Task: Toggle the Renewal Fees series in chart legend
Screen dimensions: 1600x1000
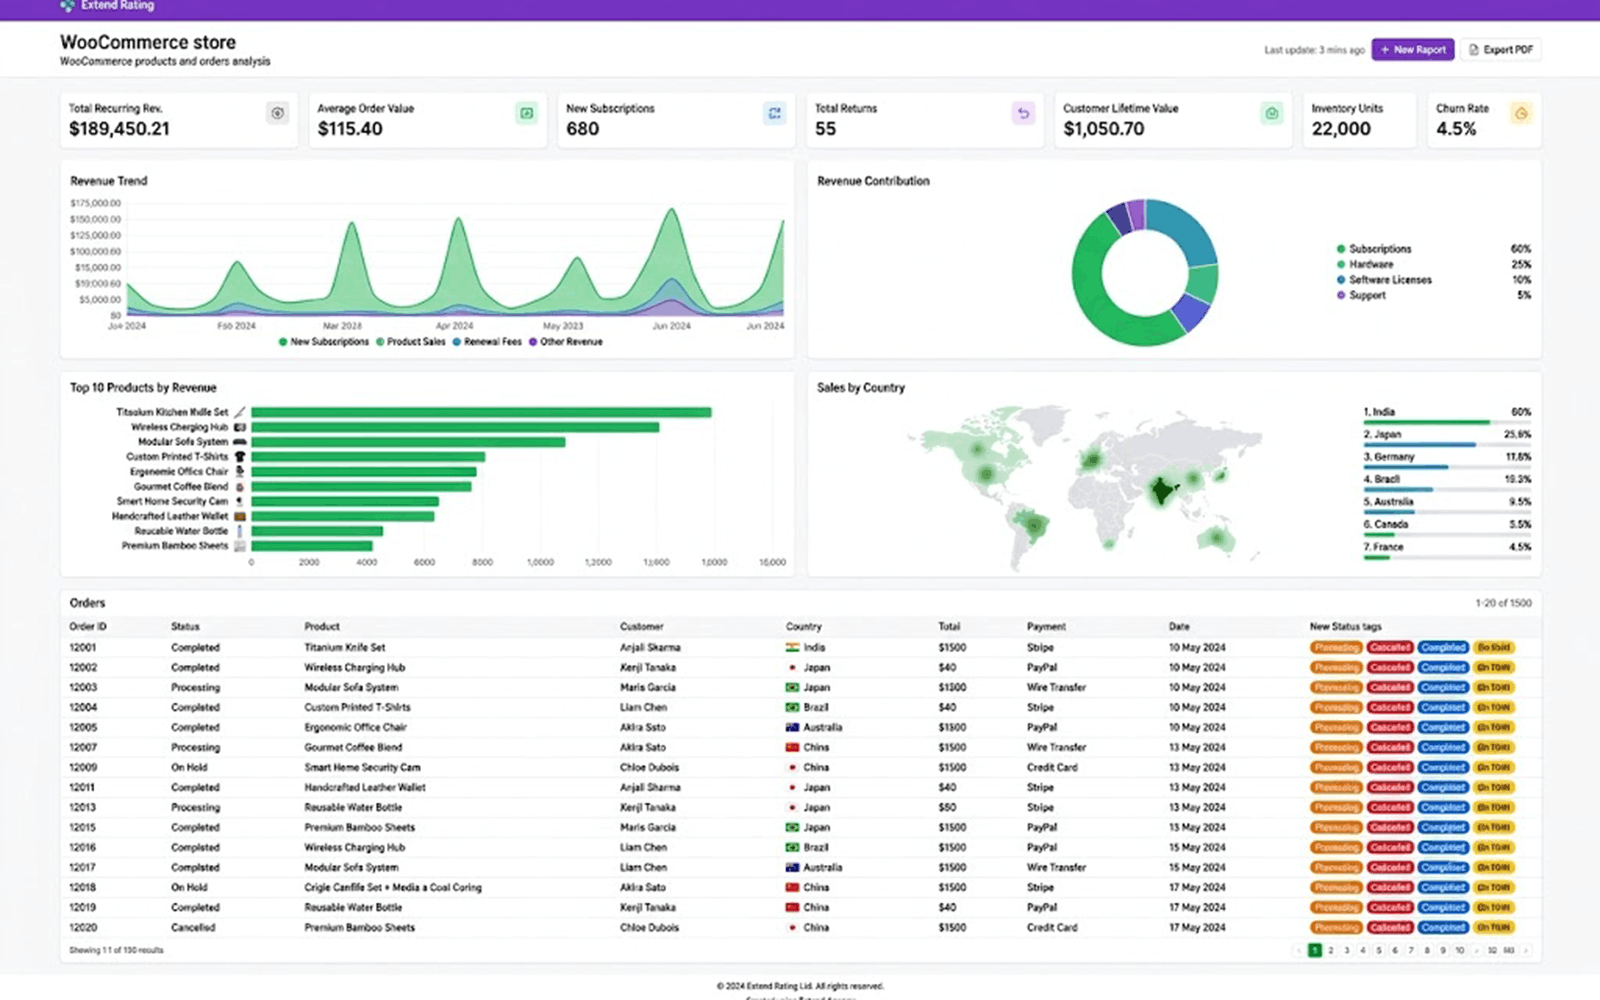Action: tap(487, 342)
